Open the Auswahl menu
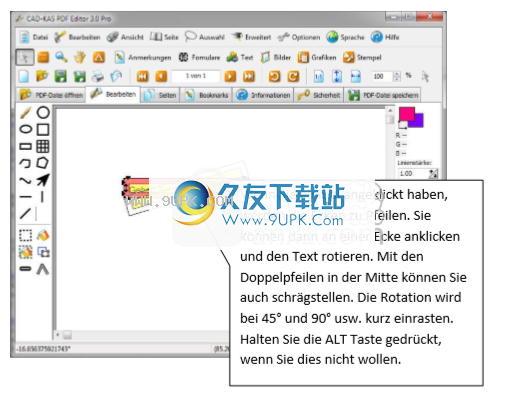The width and height of the screenshot is (524, 407). click(205, 37)
